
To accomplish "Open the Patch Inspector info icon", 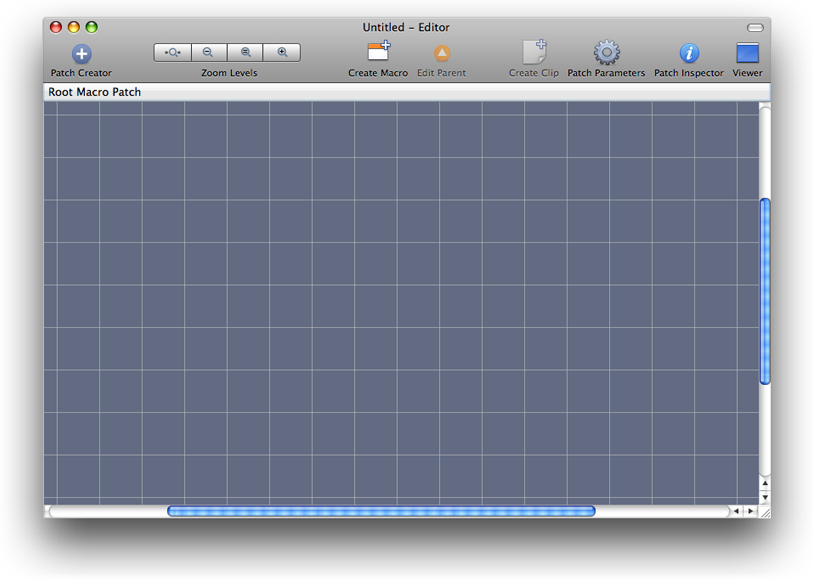I will pyautogui.click(x=688, y=53).
